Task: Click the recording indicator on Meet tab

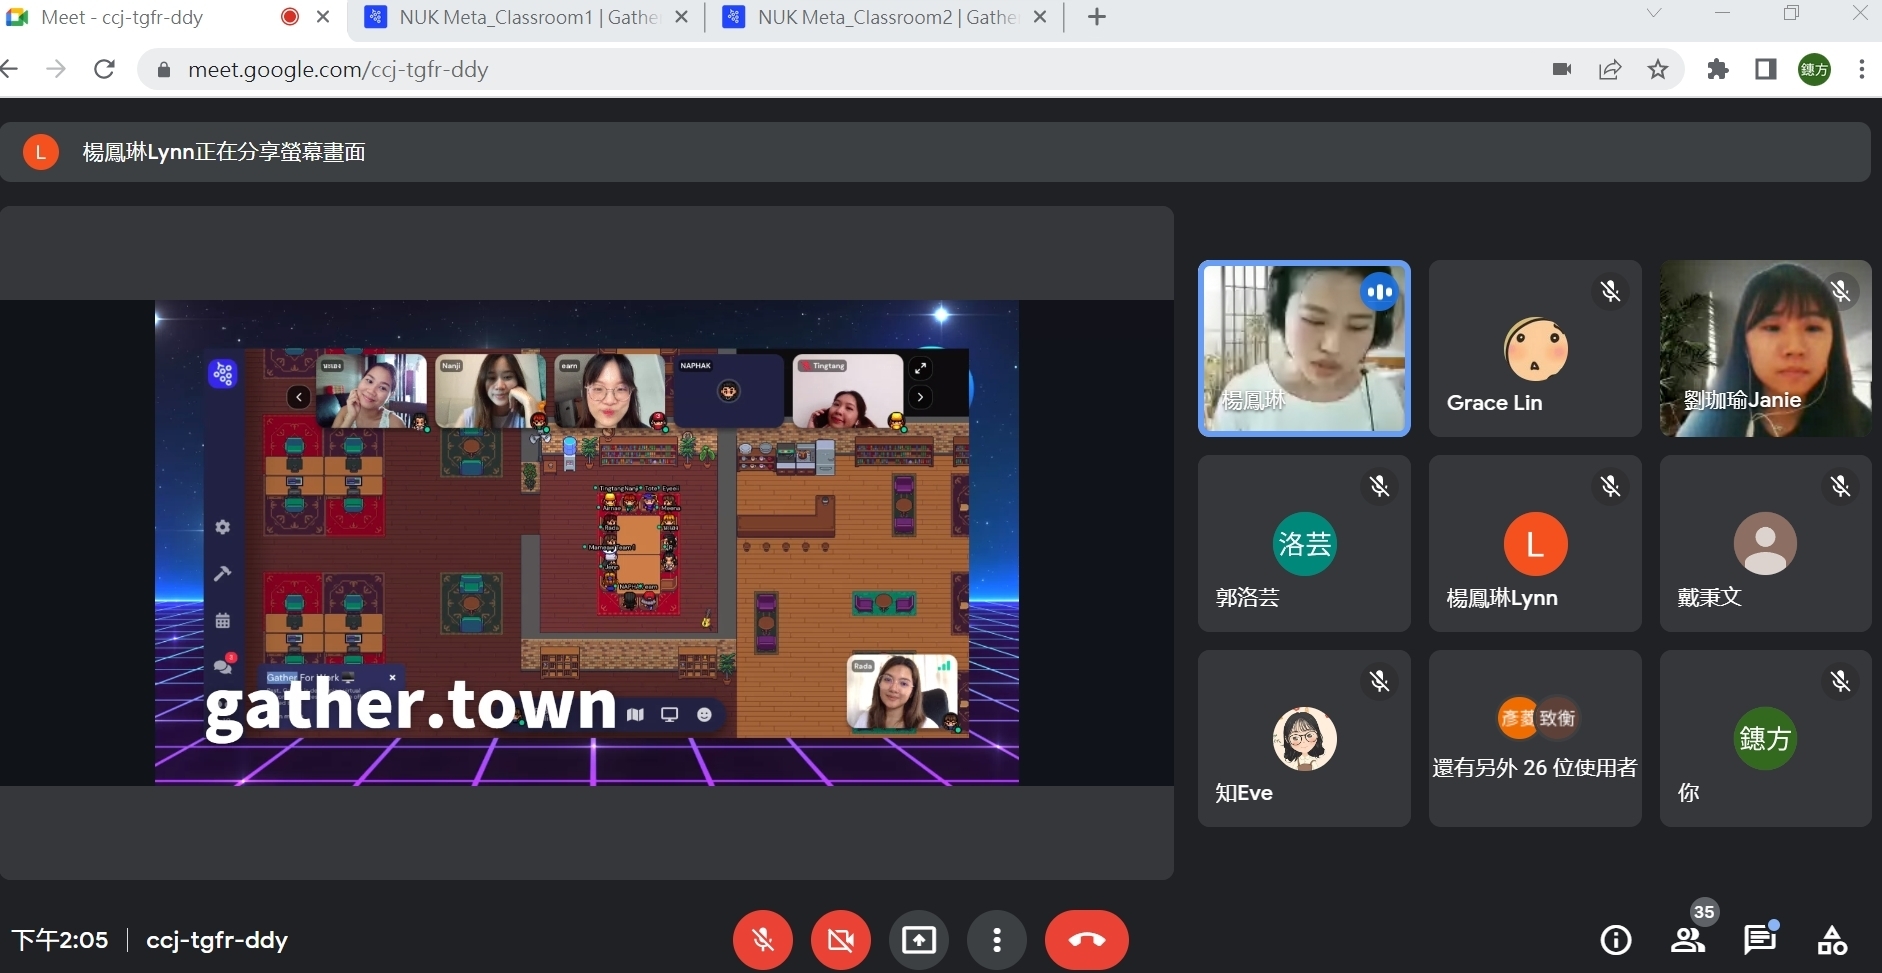Action: pyautogui.click(x=290, y=16)
